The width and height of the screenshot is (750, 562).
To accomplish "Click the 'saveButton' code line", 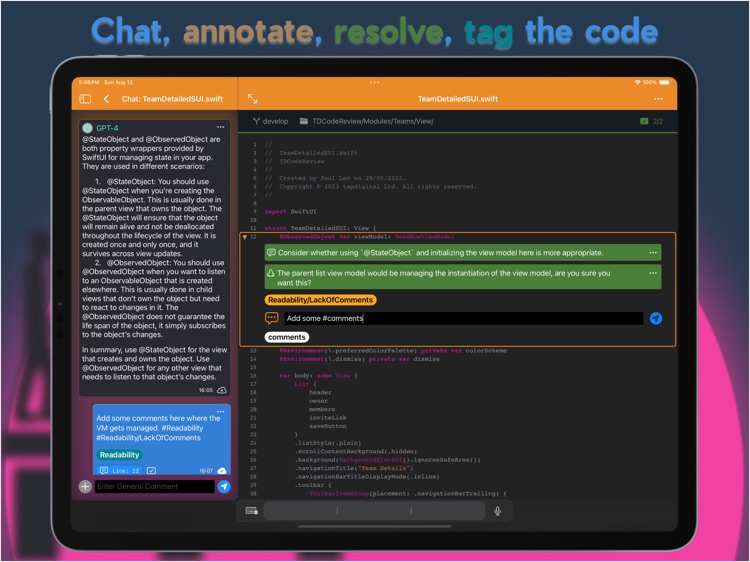I will (328, 426).
